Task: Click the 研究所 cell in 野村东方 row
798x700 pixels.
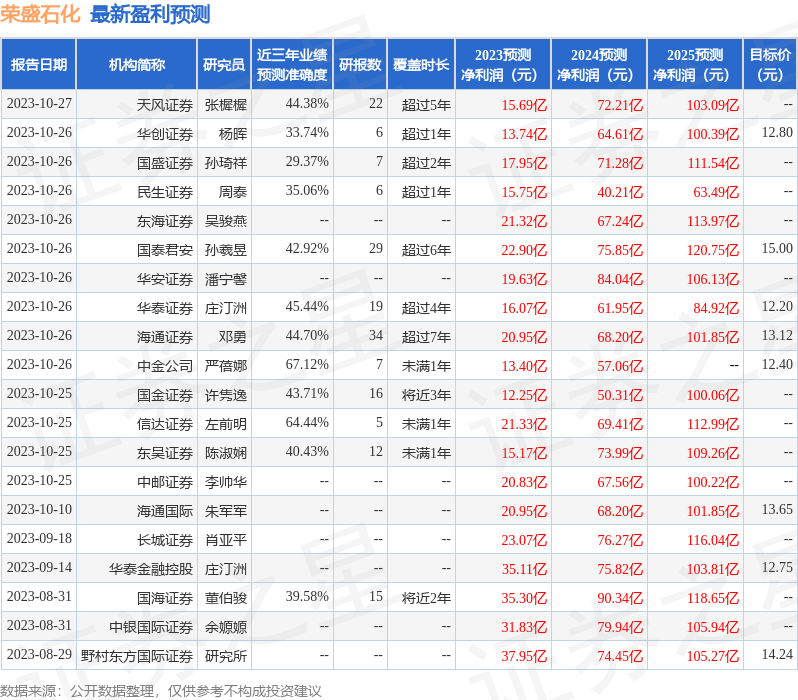Action: click(225, 656)
